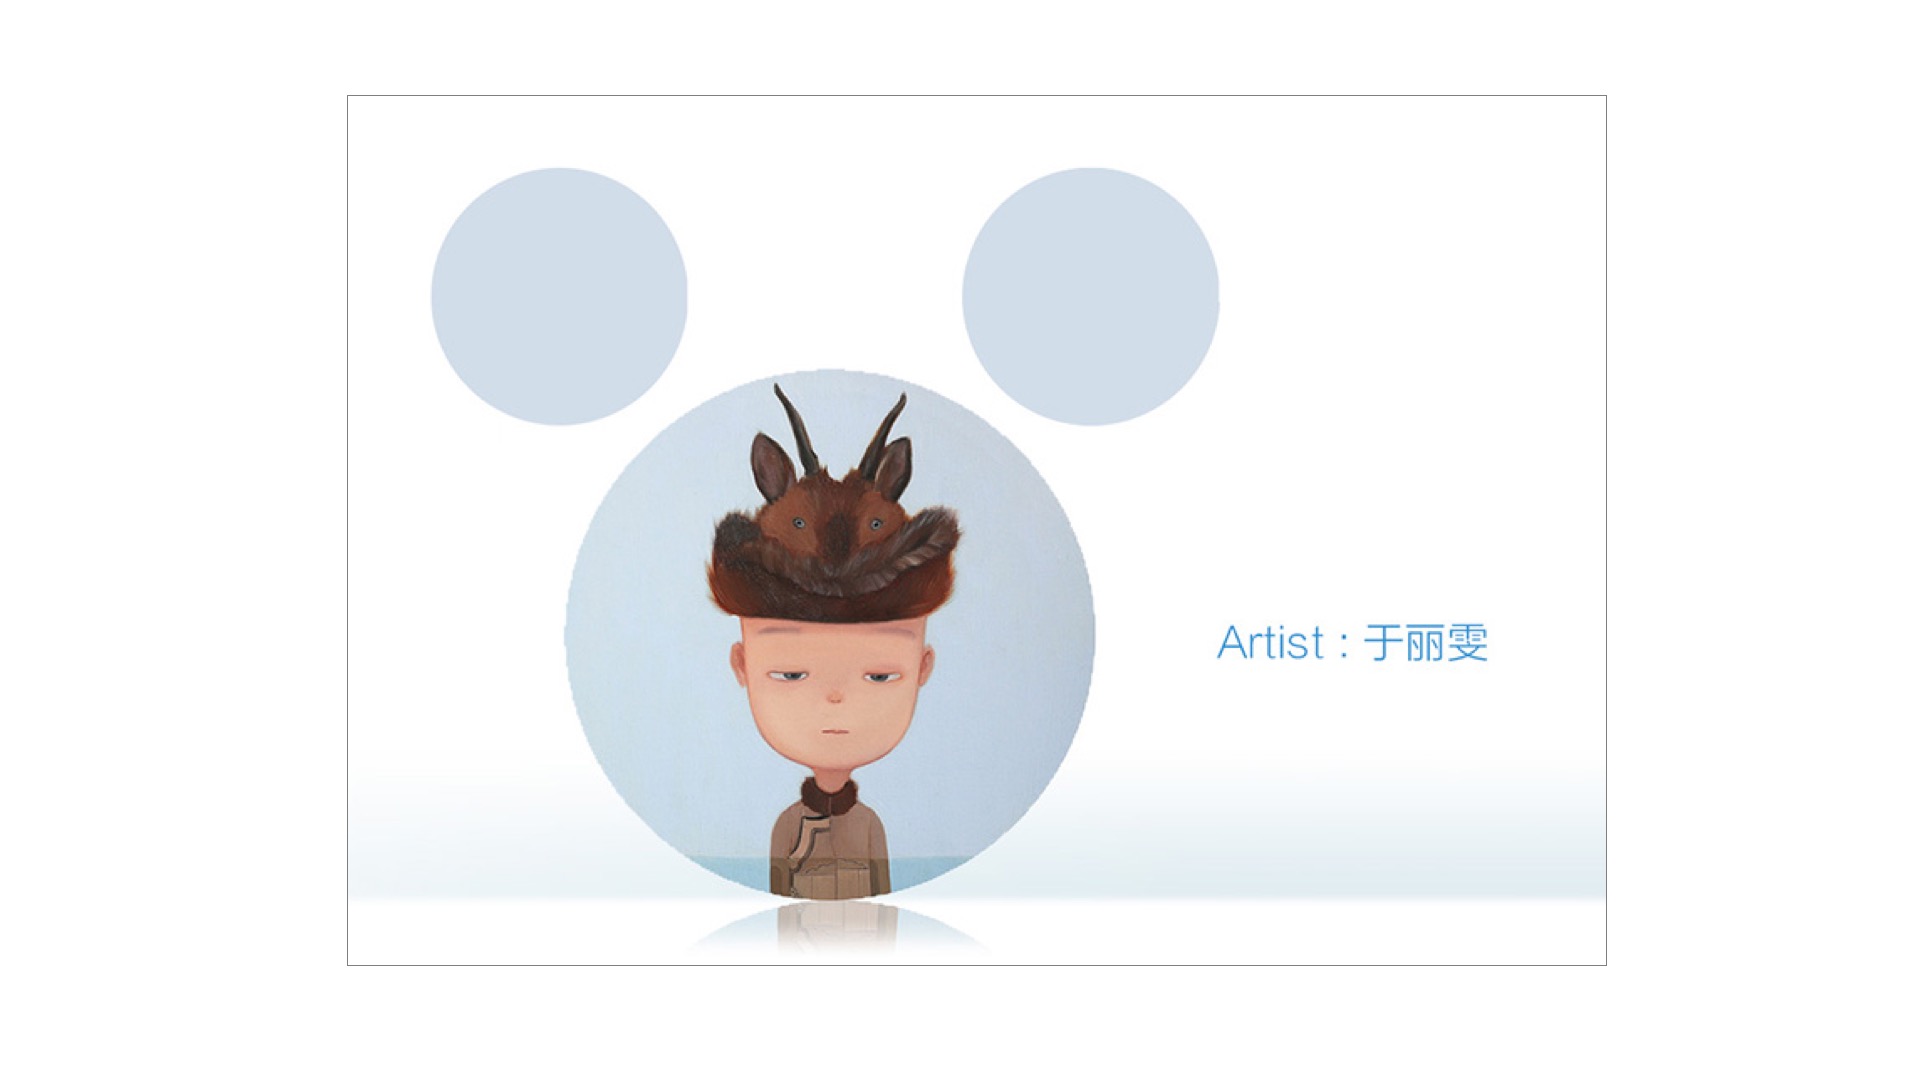Click the boy's left eye
1920x1080 pixels.
pos(789,677)
